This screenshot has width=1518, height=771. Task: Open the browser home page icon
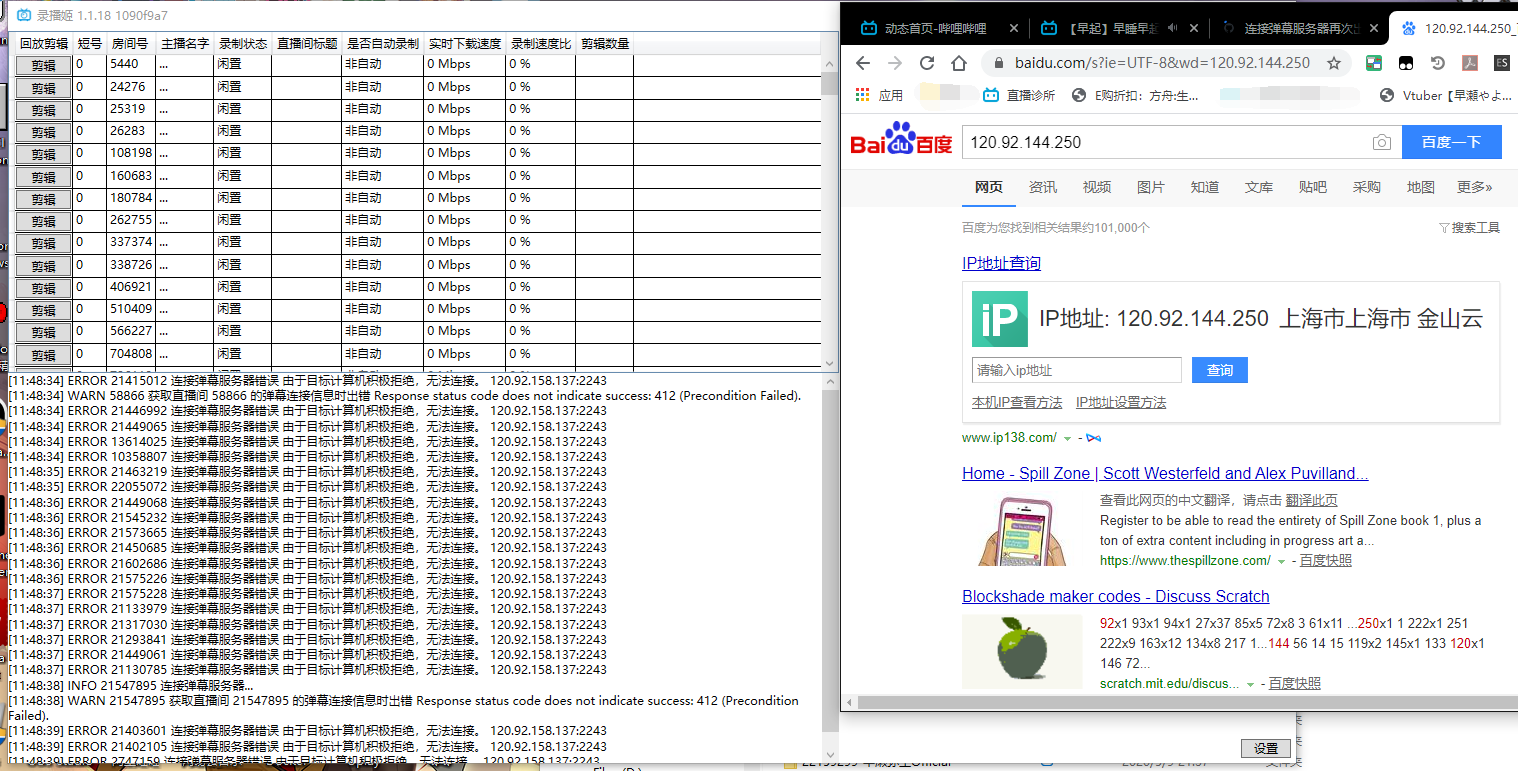(x=959, y=62)
